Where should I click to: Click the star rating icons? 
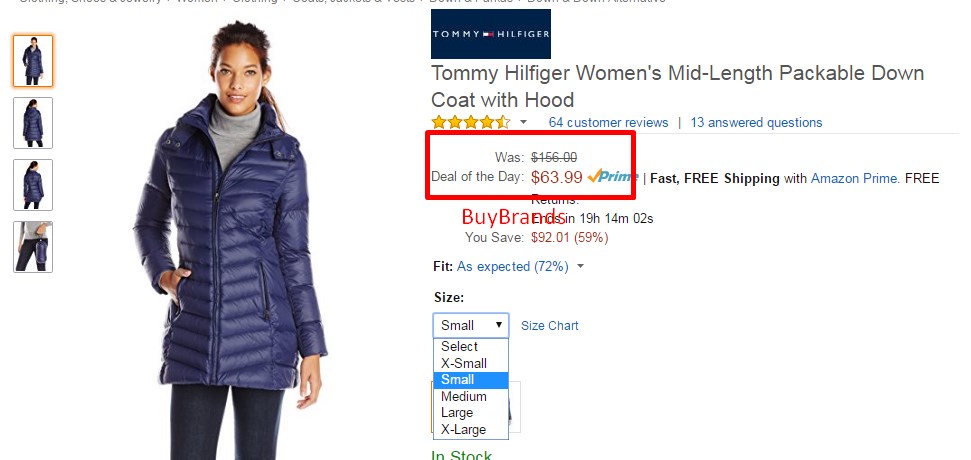(x=471, y=122)
